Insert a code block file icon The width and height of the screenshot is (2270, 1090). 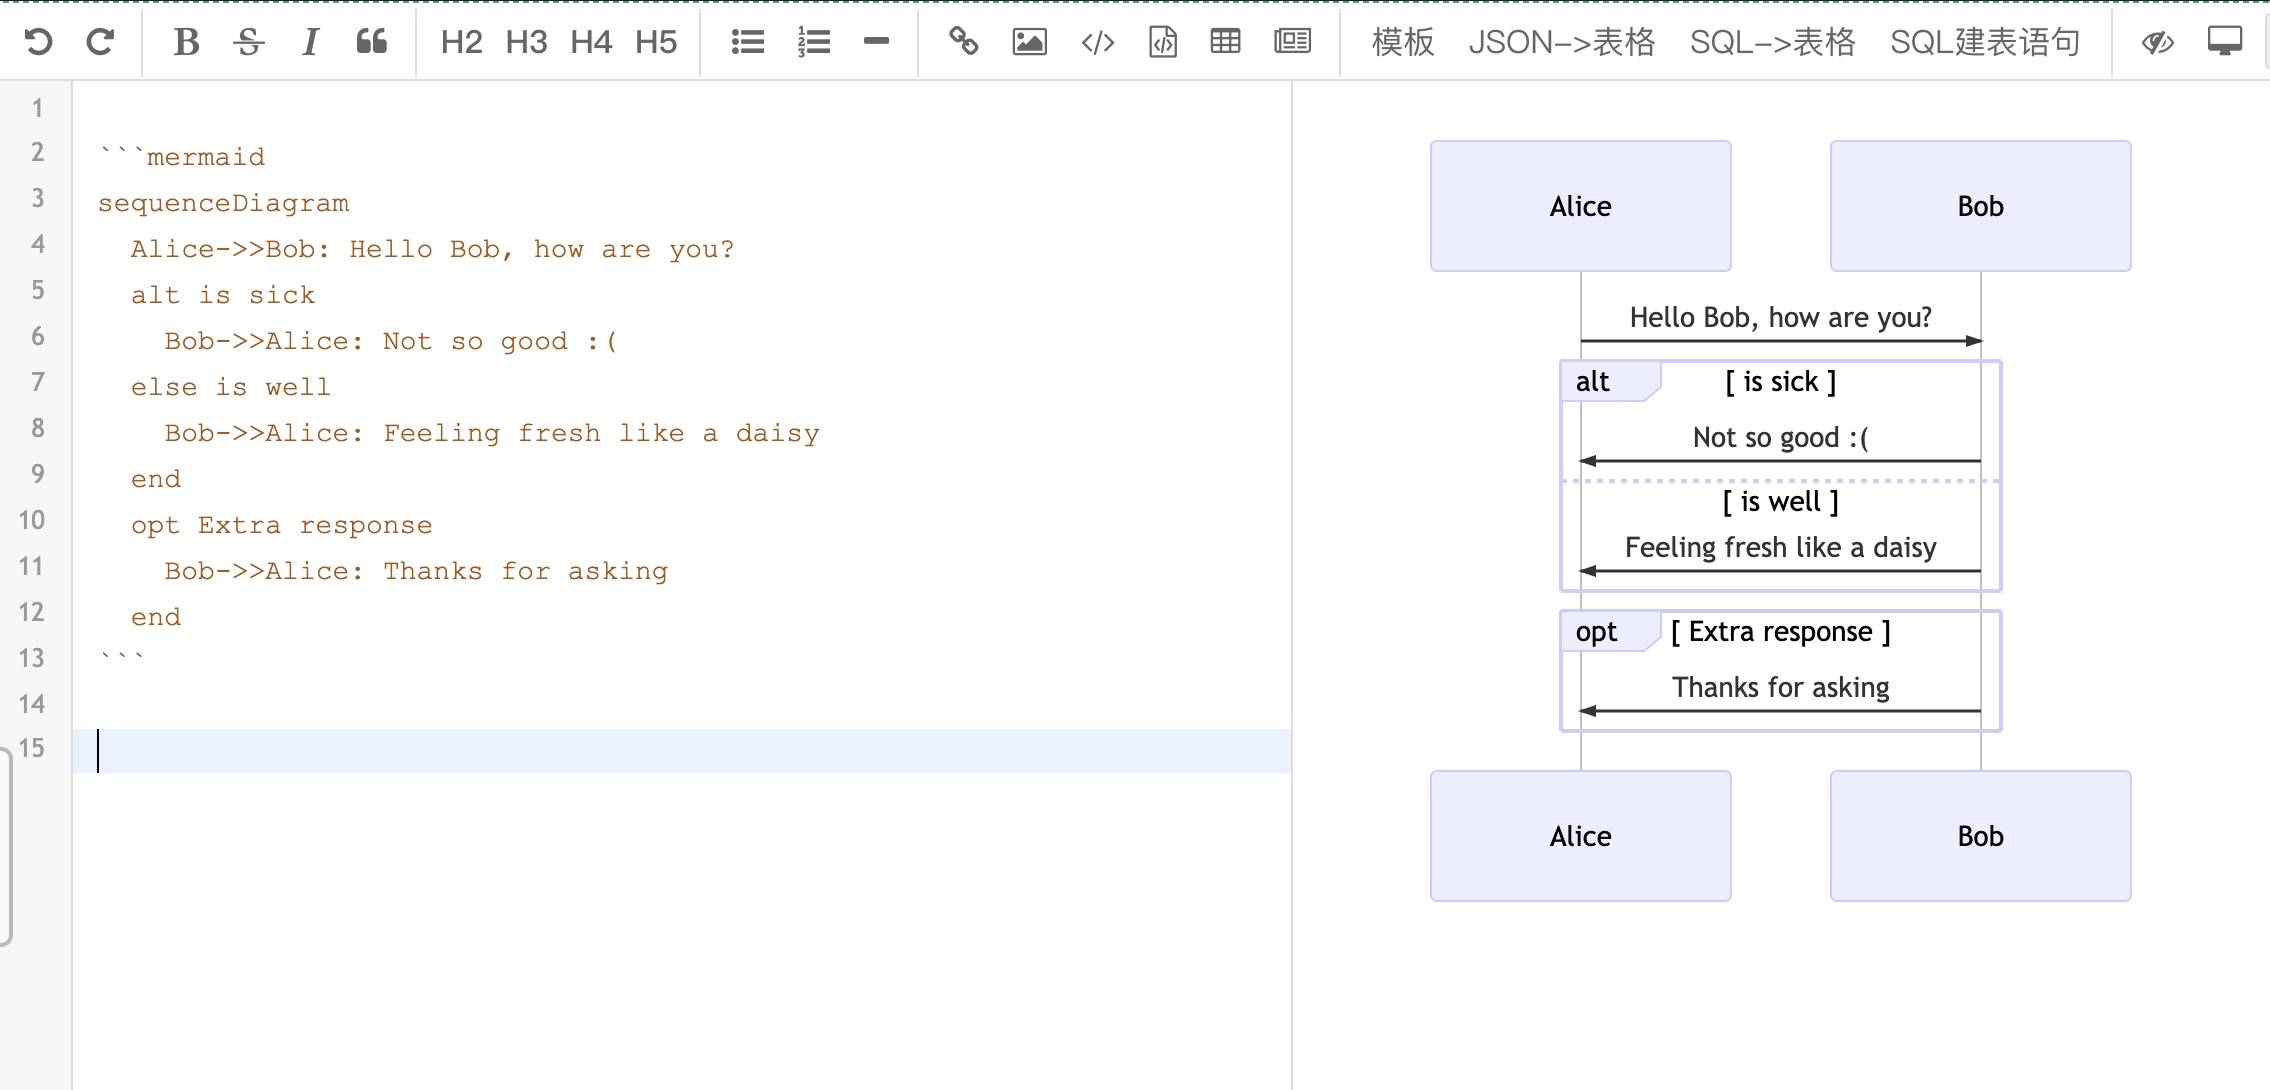tap(1163, 42)
